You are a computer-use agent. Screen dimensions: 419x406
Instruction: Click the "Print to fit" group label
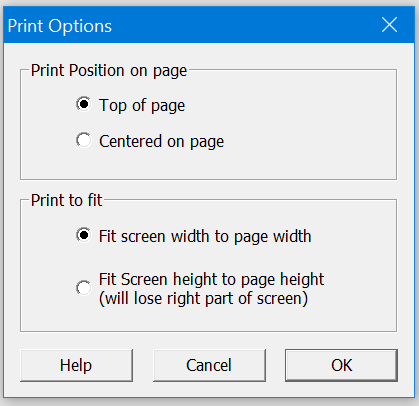click(67, 200)
